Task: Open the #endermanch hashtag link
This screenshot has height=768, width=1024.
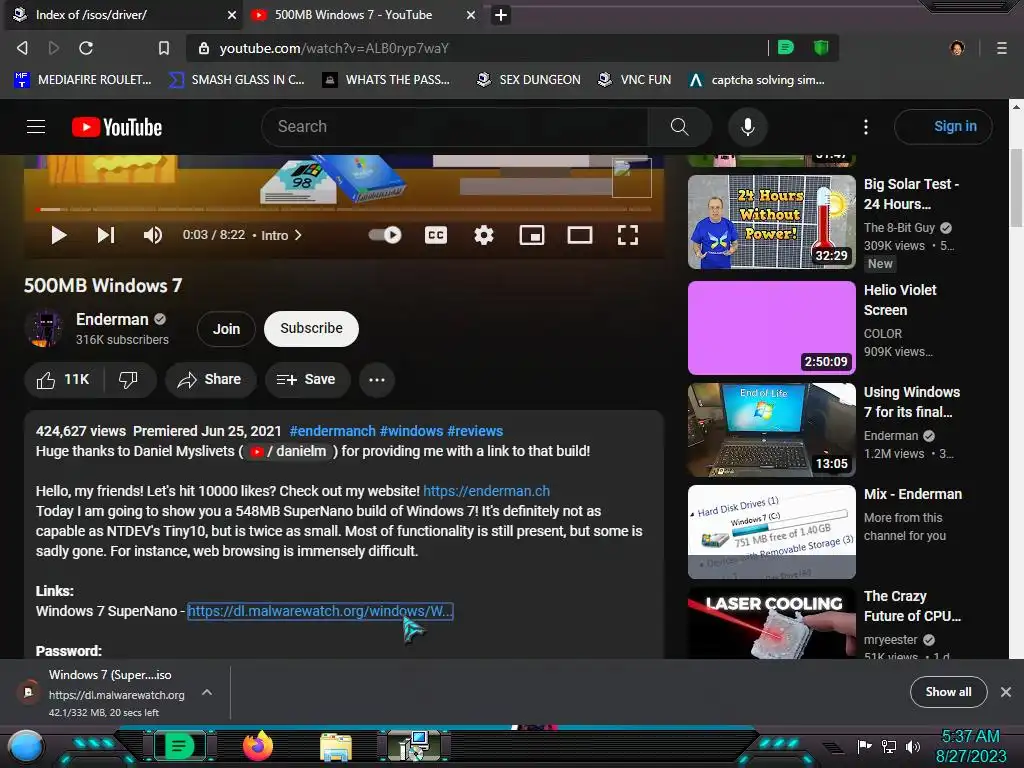Action: click(332, 431)
